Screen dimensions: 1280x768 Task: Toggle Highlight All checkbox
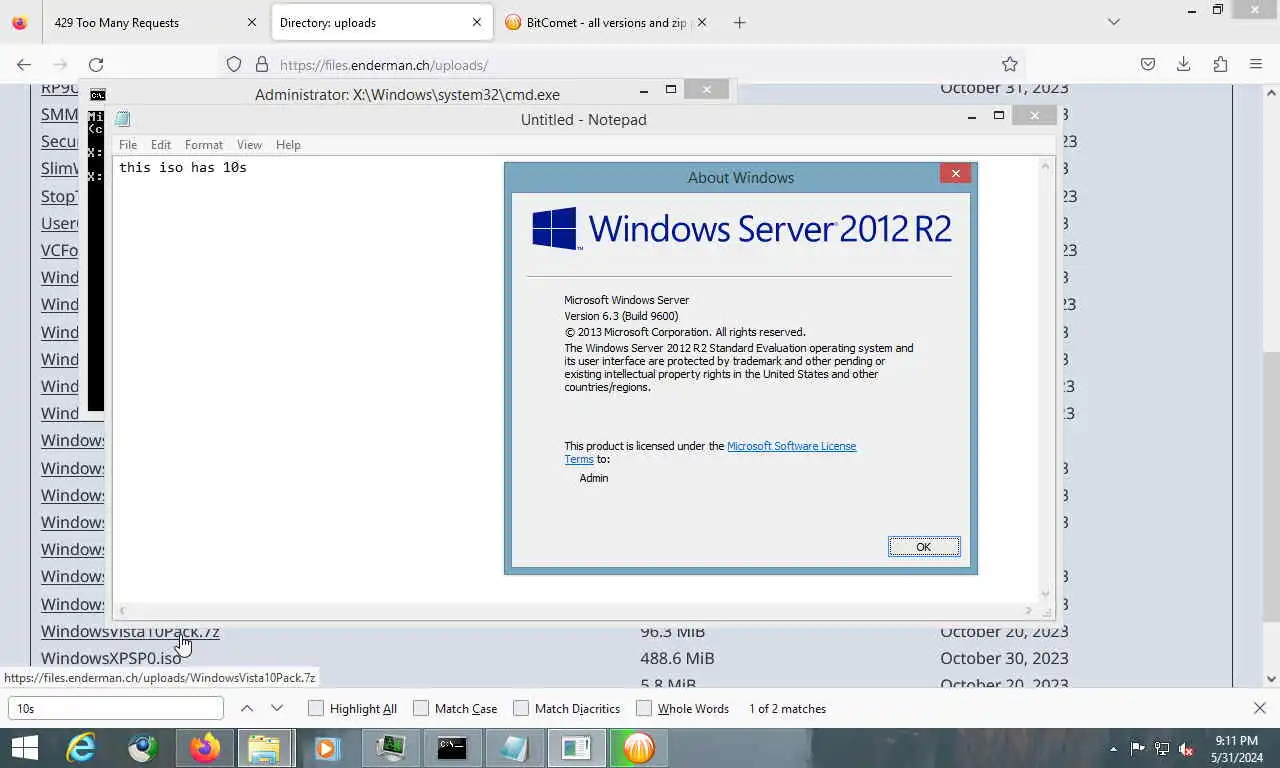click(x=316, y=708)
